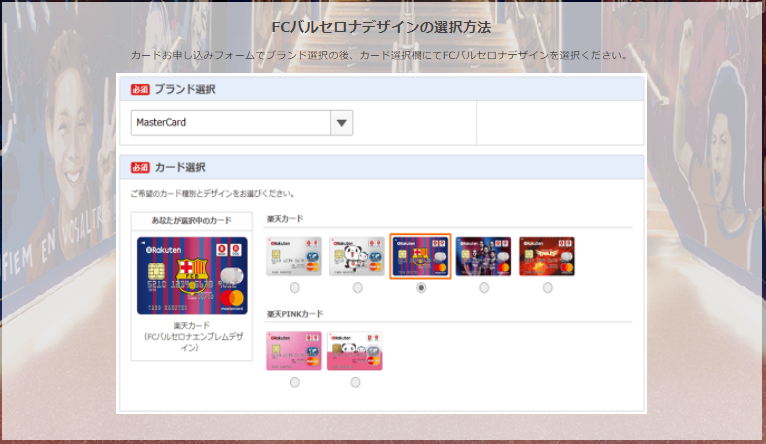Select the pink panda card radio button
This screenshot has height=444, width=766.
(355, 382)
